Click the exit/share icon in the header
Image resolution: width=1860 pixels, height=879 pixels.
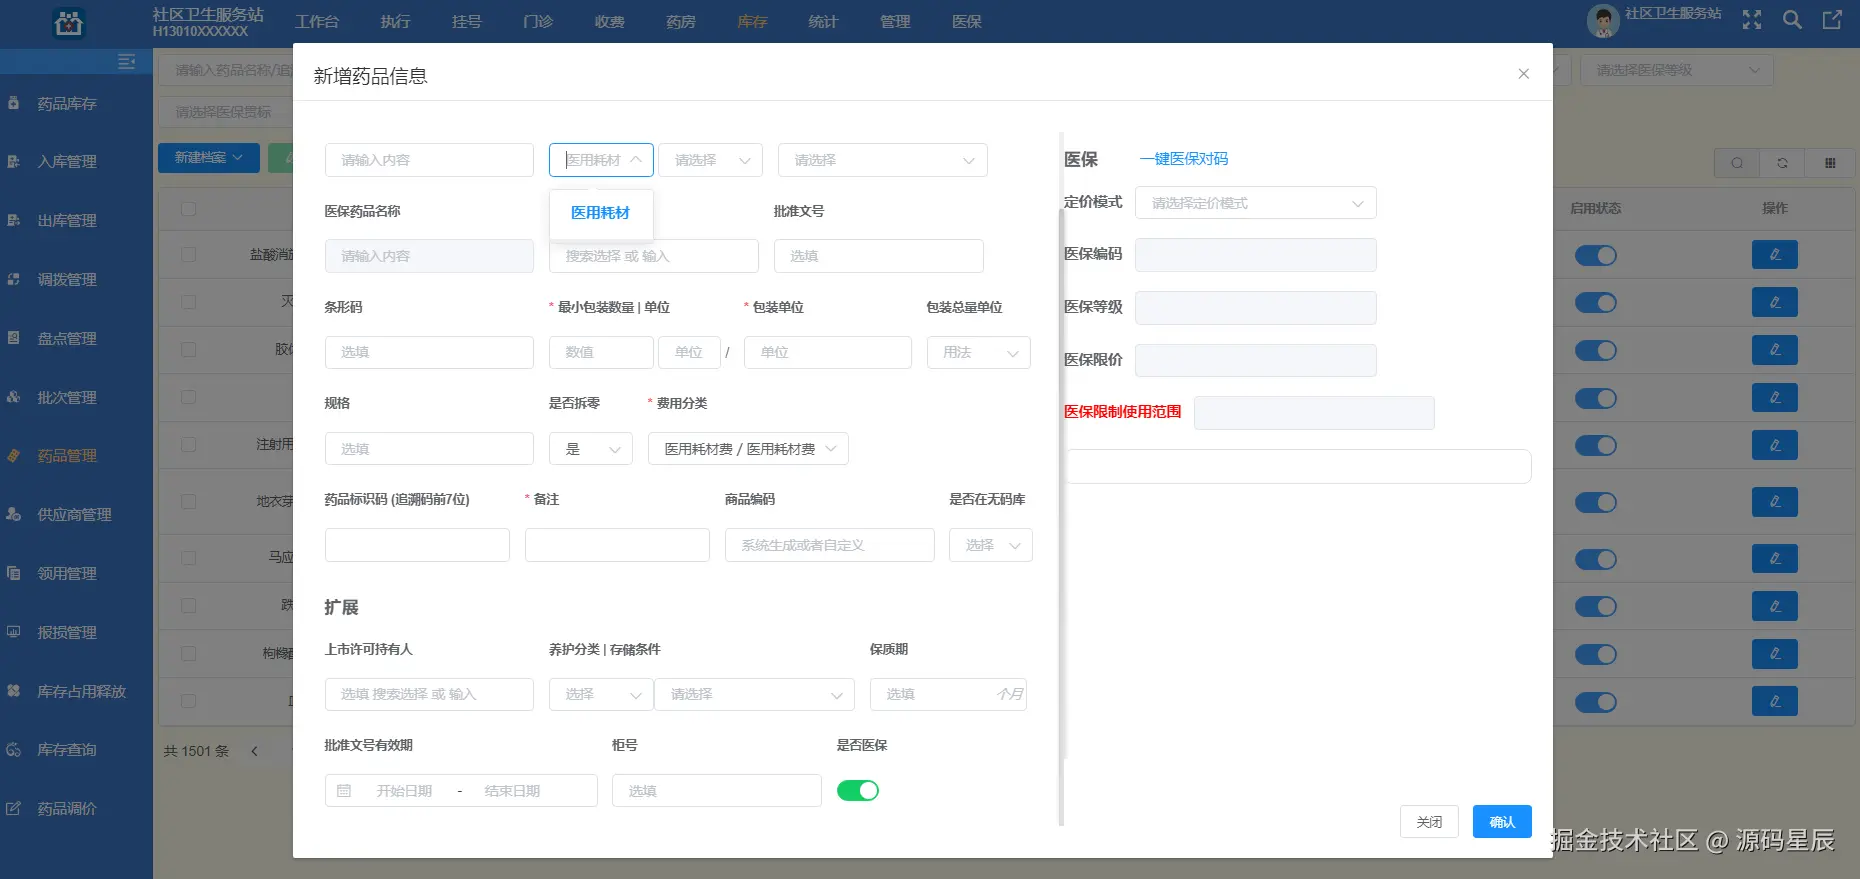pos(1832,20)
